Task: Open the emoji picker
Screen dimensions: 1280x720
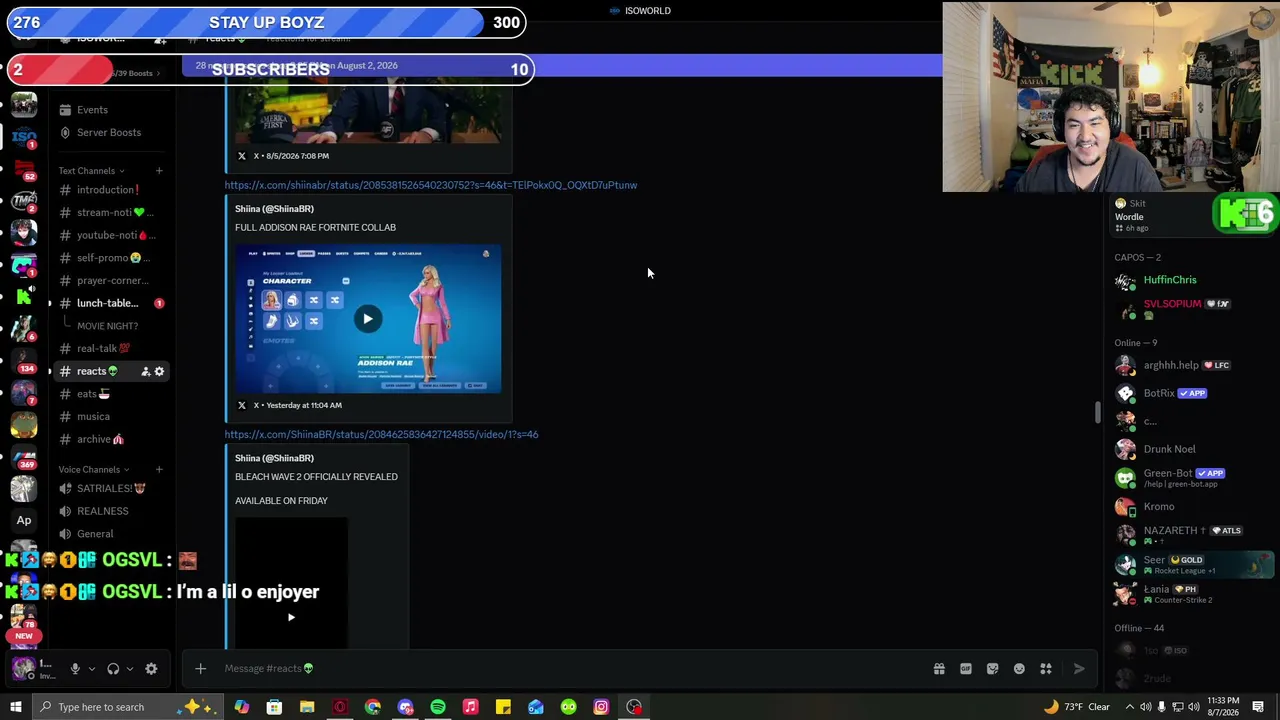Action: 1019,669
